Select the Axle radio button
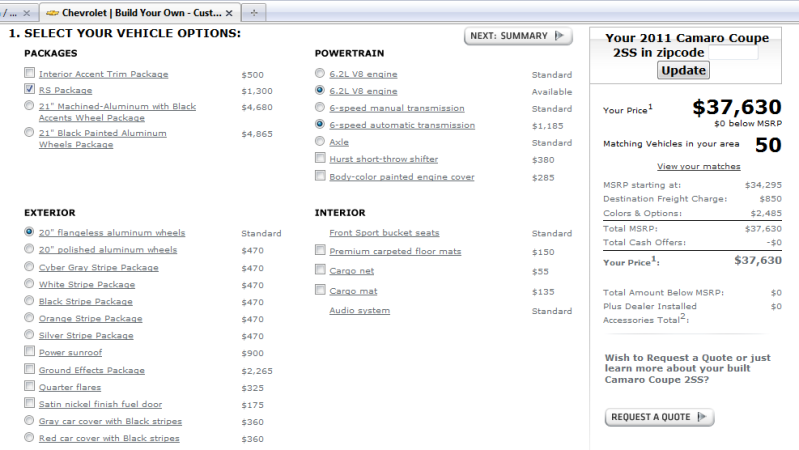This screenshot has width=799, height=450. 319,141
